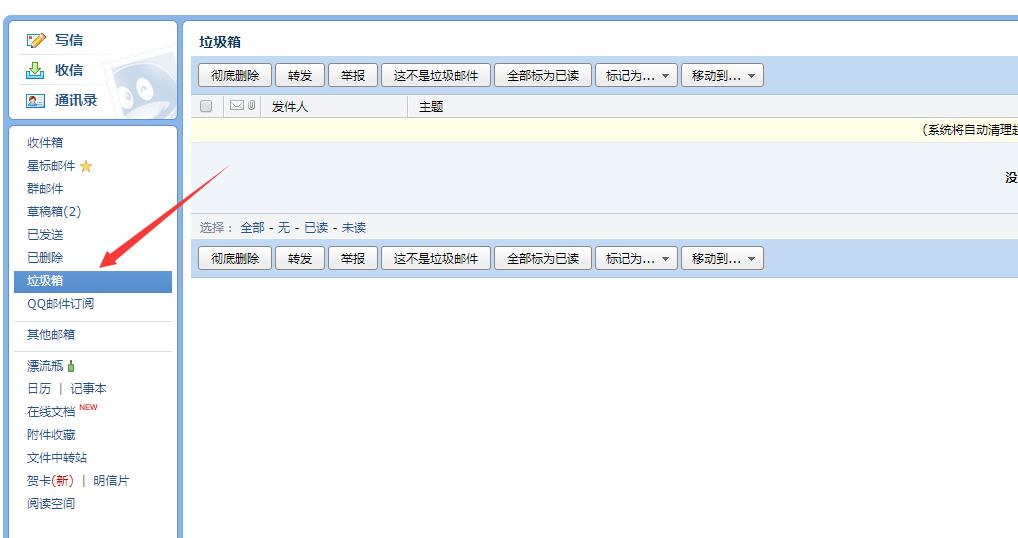The width and height of the screenshot is (1018, 538).
Task: Open the 明信片 postcard link
Action: tap(111, 481)
